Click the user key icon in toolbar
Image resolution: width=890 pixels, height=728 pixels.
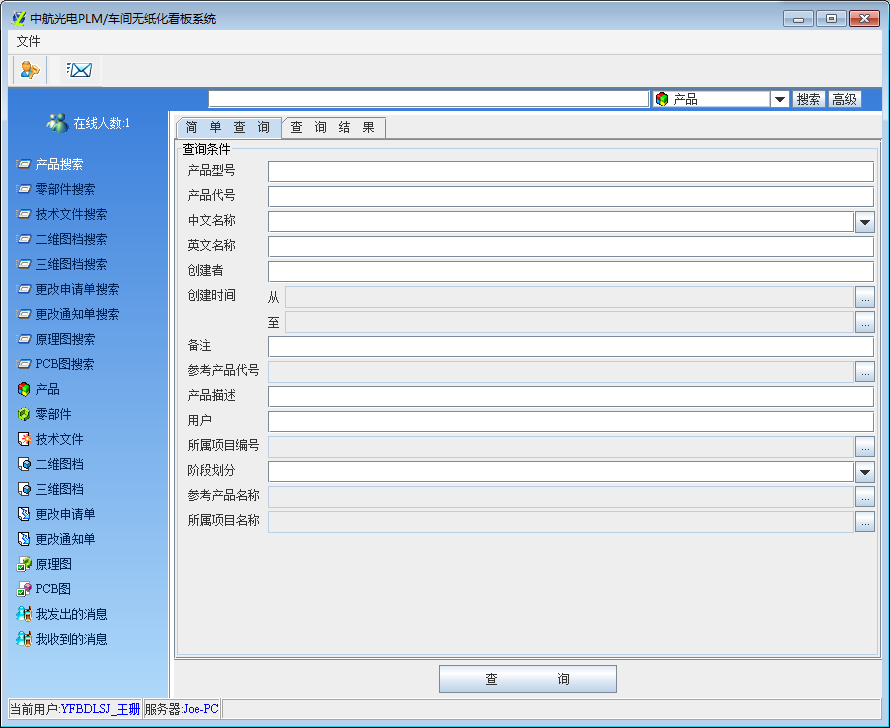29,70
